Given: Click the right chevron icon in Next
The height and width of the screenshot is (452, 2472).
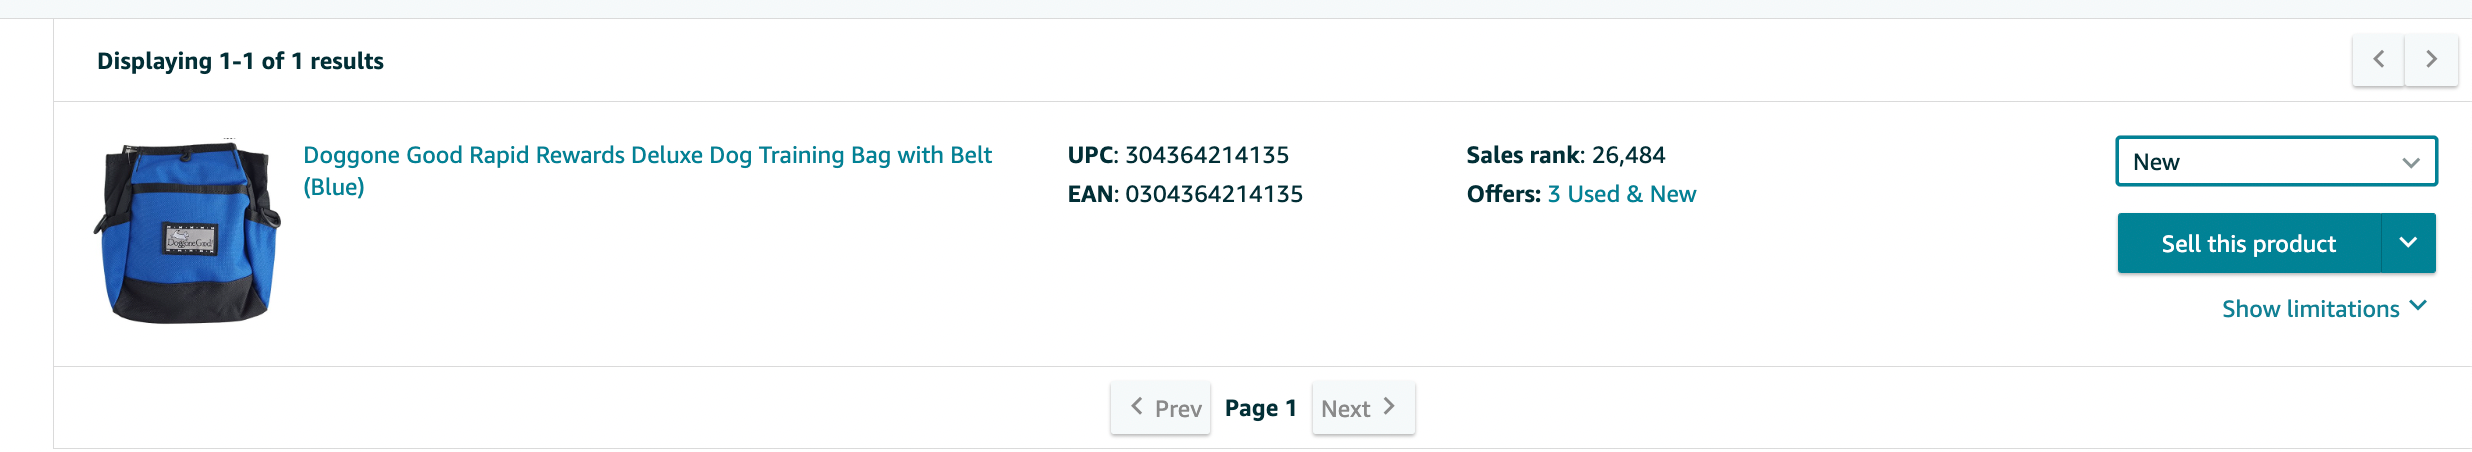Looking at the screenshot, I should coord(1389,406).
